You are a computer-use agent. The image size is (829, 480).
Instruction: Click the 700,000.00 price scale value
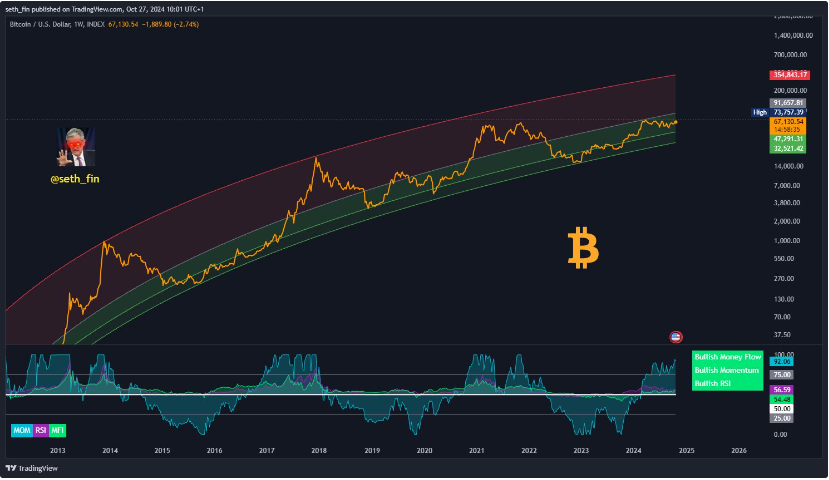click(x=791, y=54)
